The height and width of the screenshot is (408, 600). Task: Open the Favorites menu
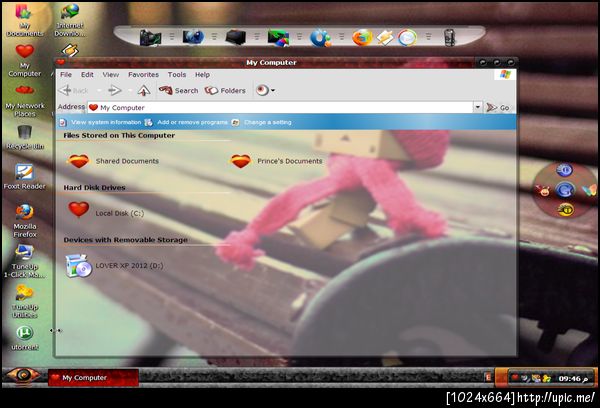[x=143, y=75]
